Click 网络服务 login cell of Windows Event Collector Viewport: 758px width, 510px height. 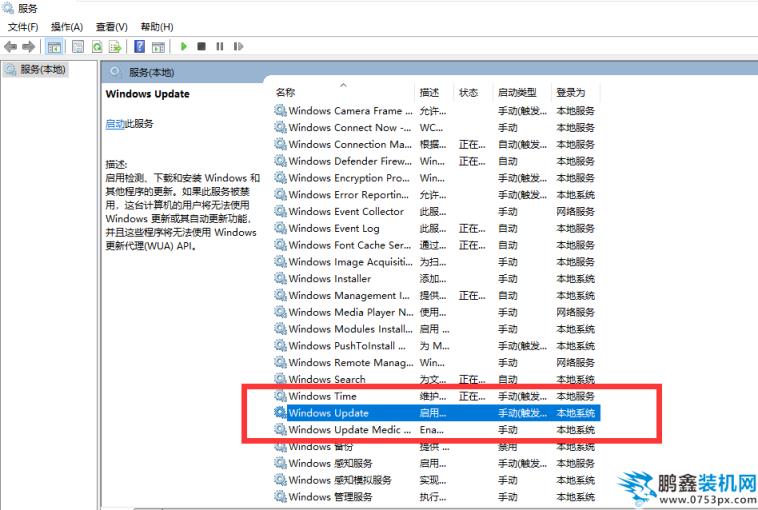pyautogui.click(x=575, y=211)
